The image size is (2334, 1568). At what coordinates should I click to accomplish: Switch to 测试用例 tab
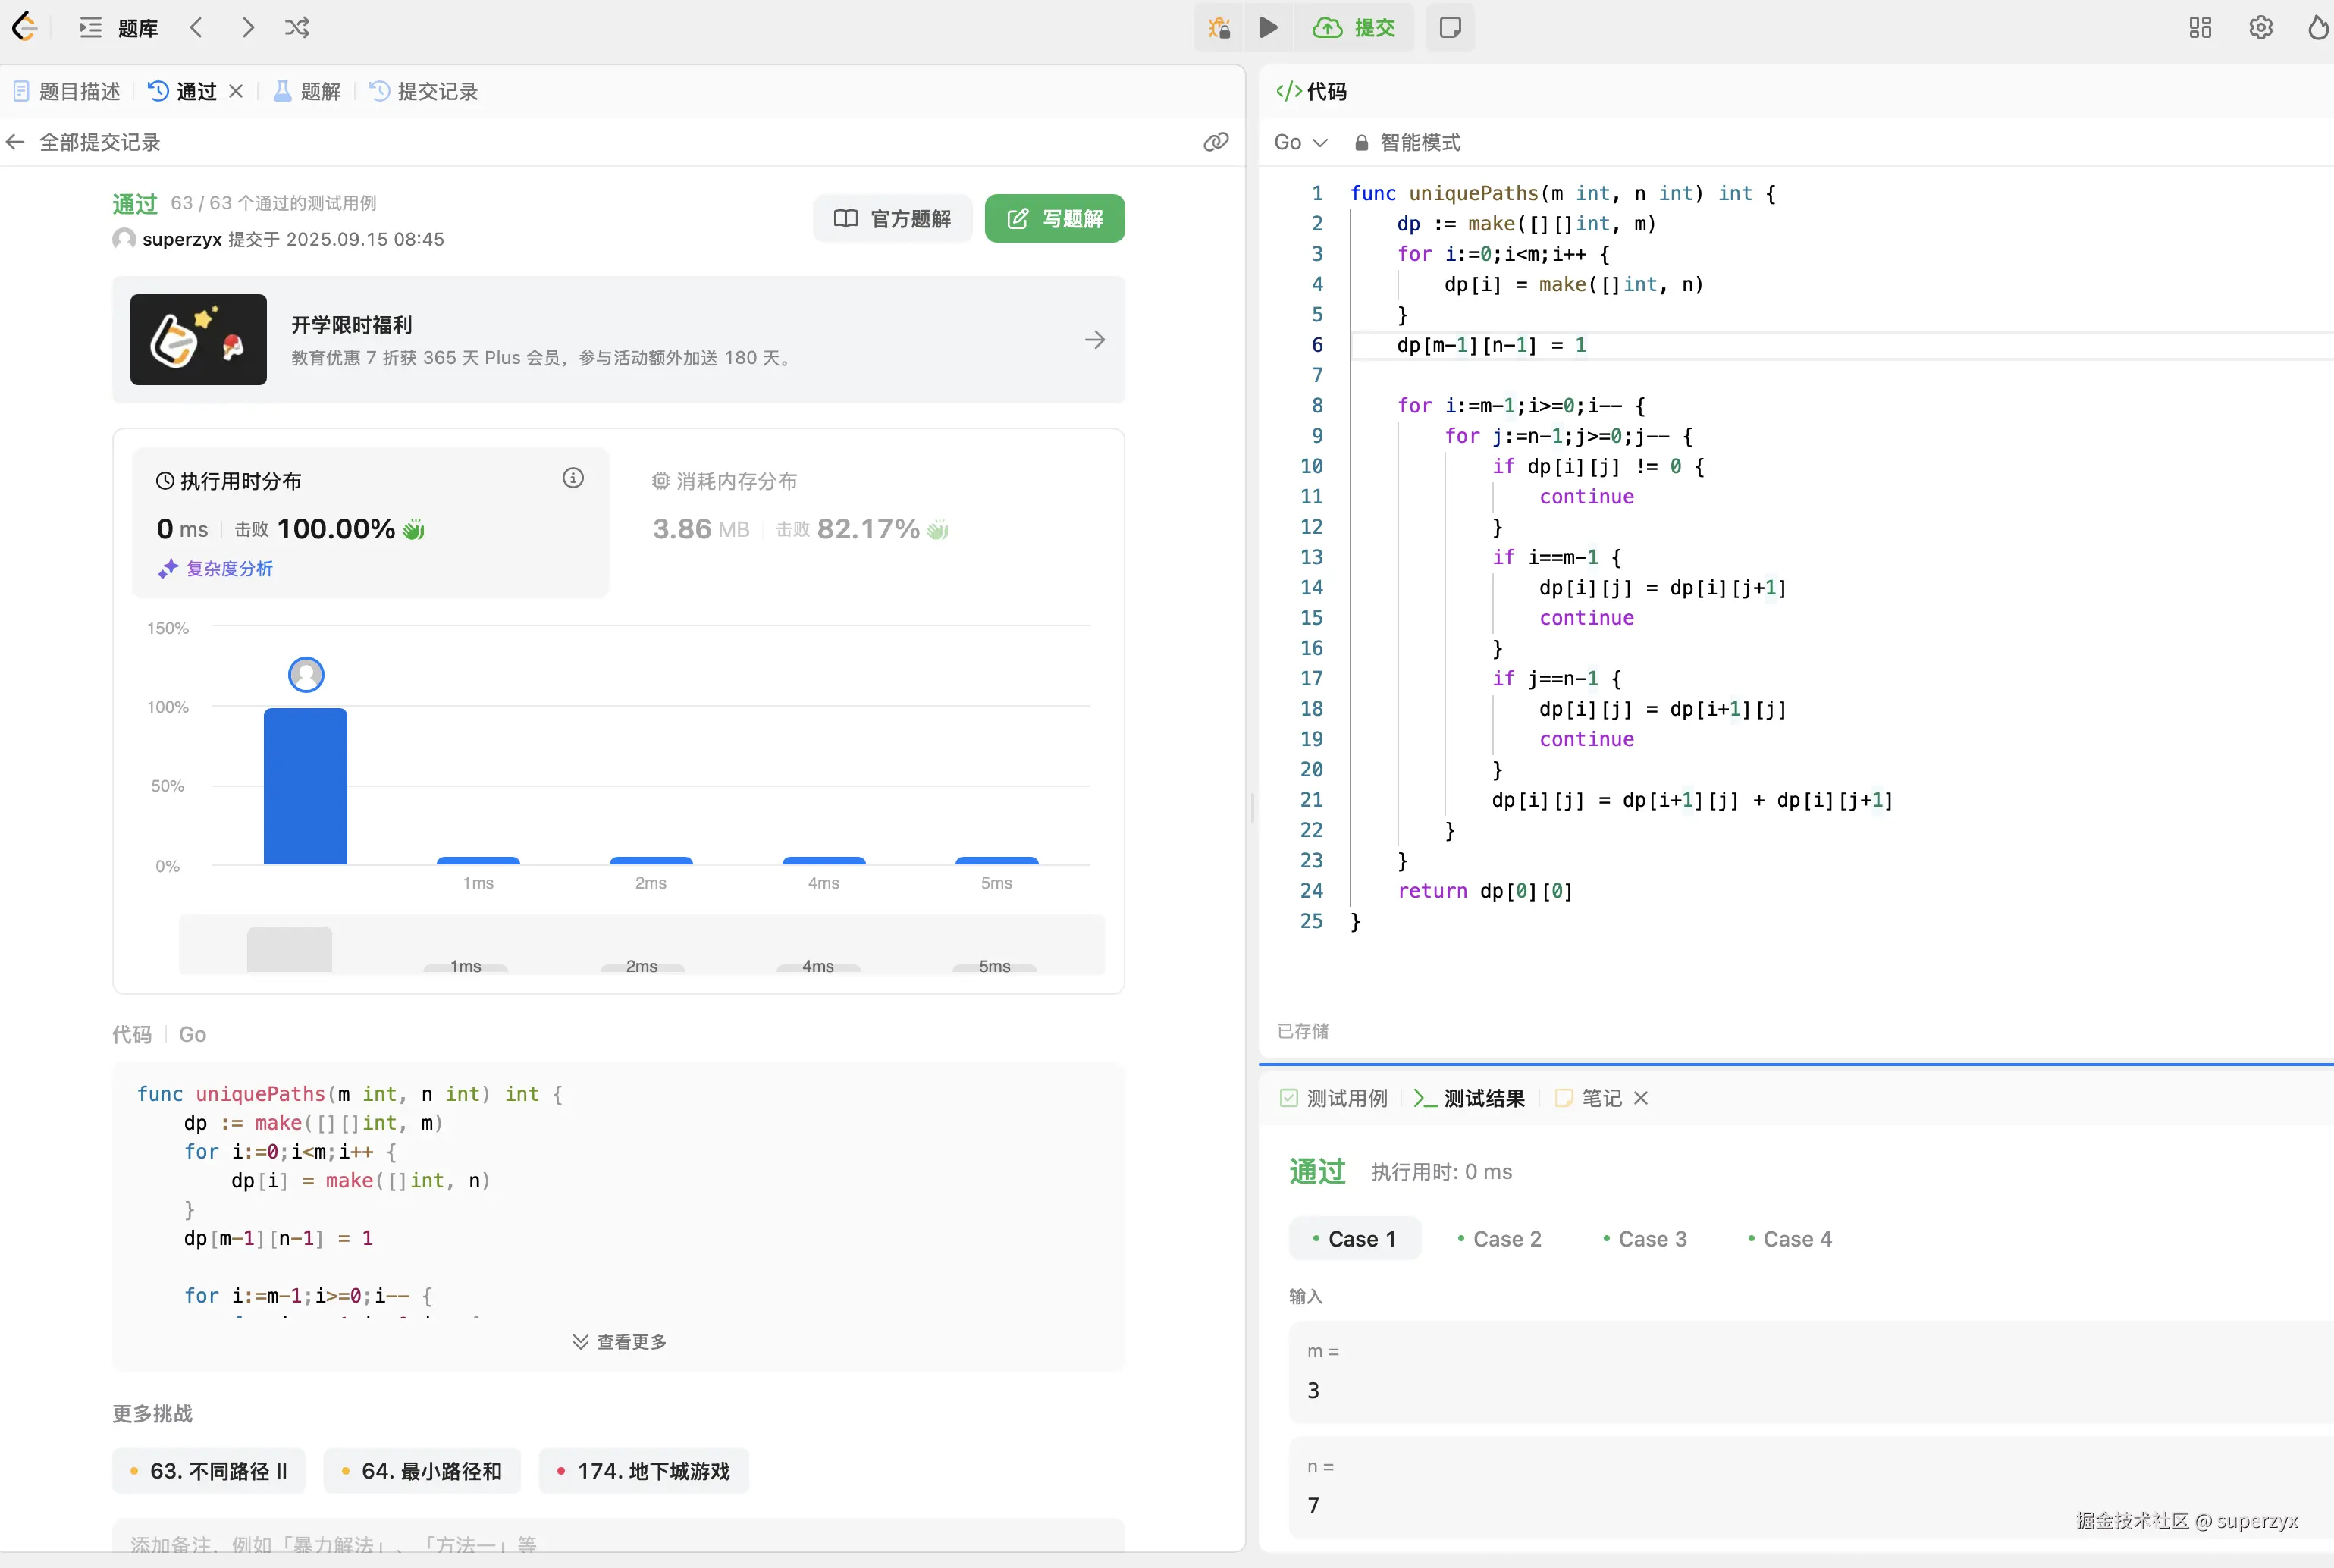(1334, 1098)
